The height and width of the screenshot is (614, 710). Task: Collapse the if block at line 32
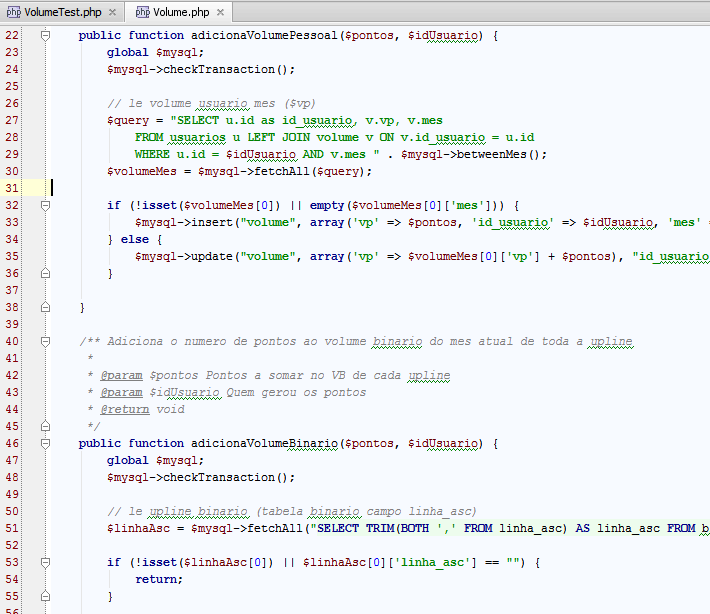(45, 206)
